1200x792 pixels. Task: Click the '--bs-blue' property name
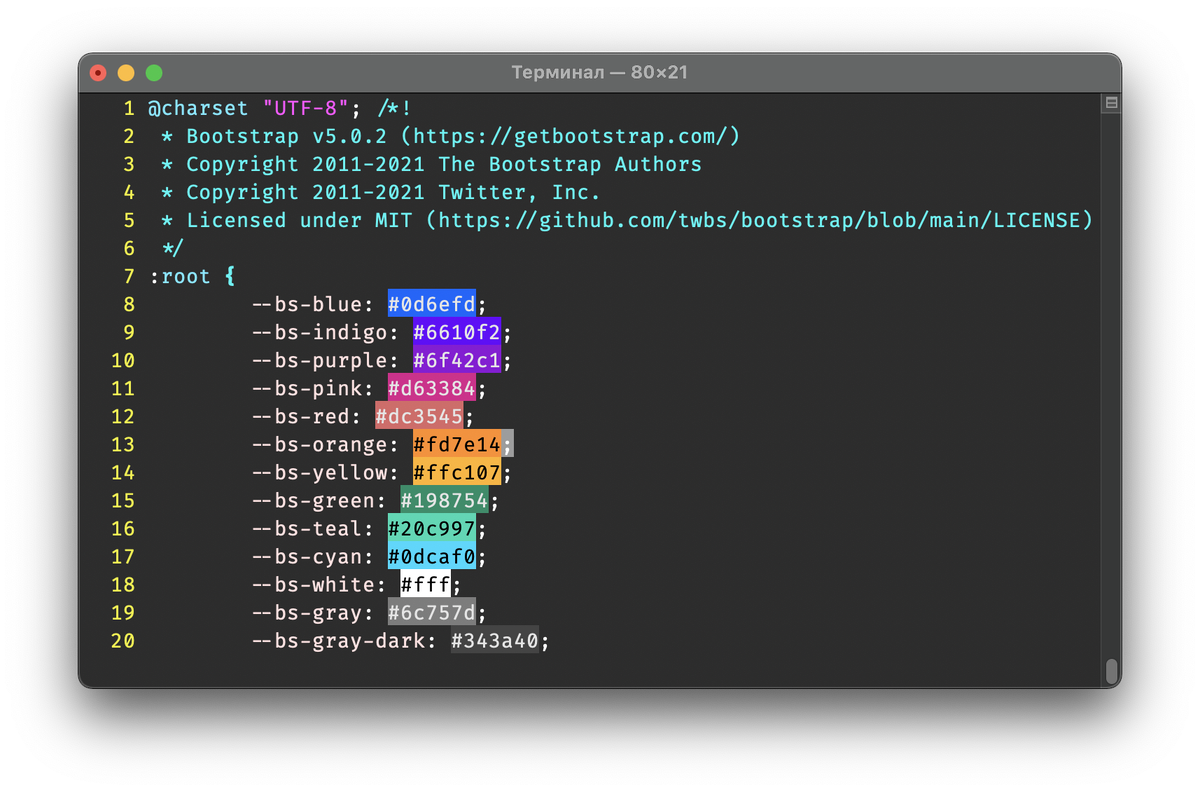[x=305, y=304]
